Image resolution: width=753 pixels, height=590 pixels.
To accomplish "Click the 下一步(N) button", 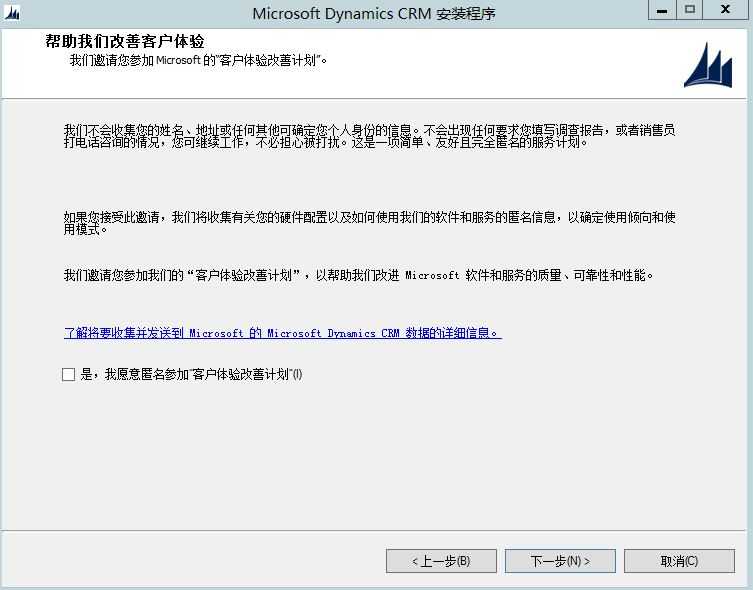I will pyautogui.click(x=560, y=561).
